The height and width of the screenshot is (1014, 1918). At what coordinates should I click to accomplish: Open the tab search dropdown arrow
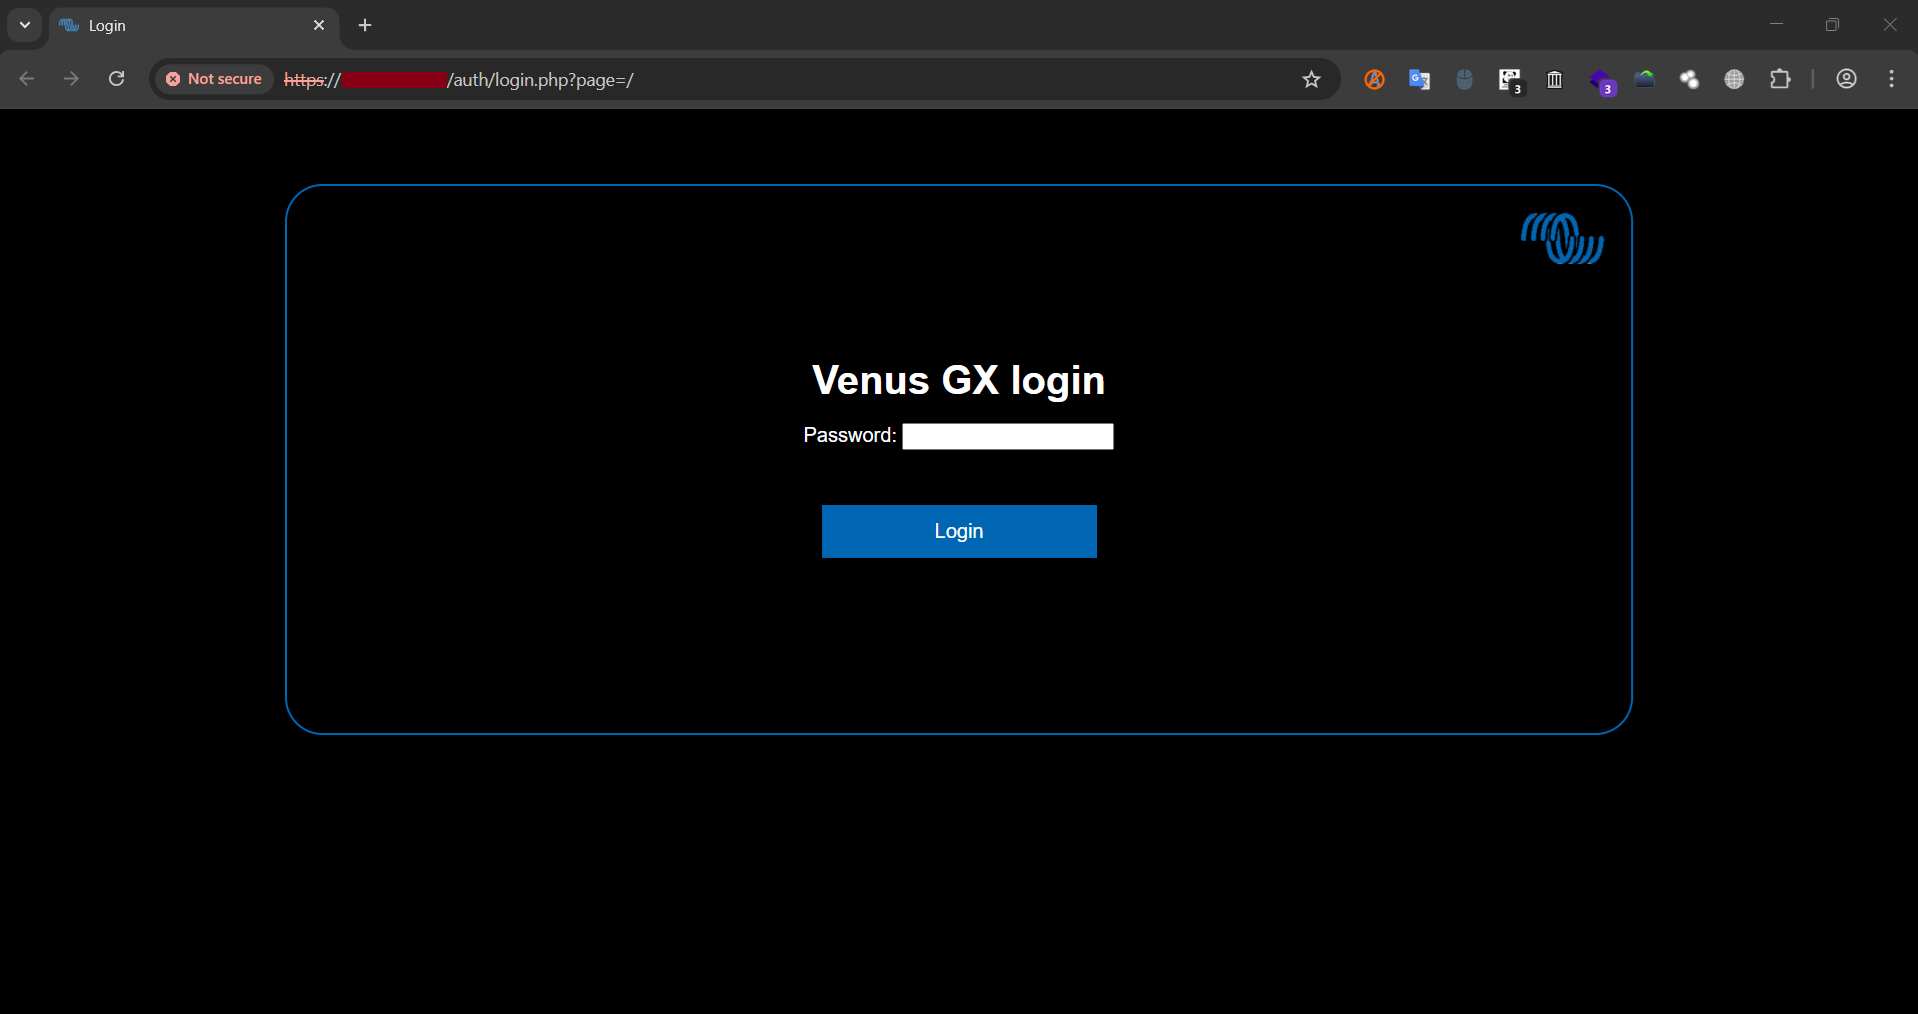(24, 25)
